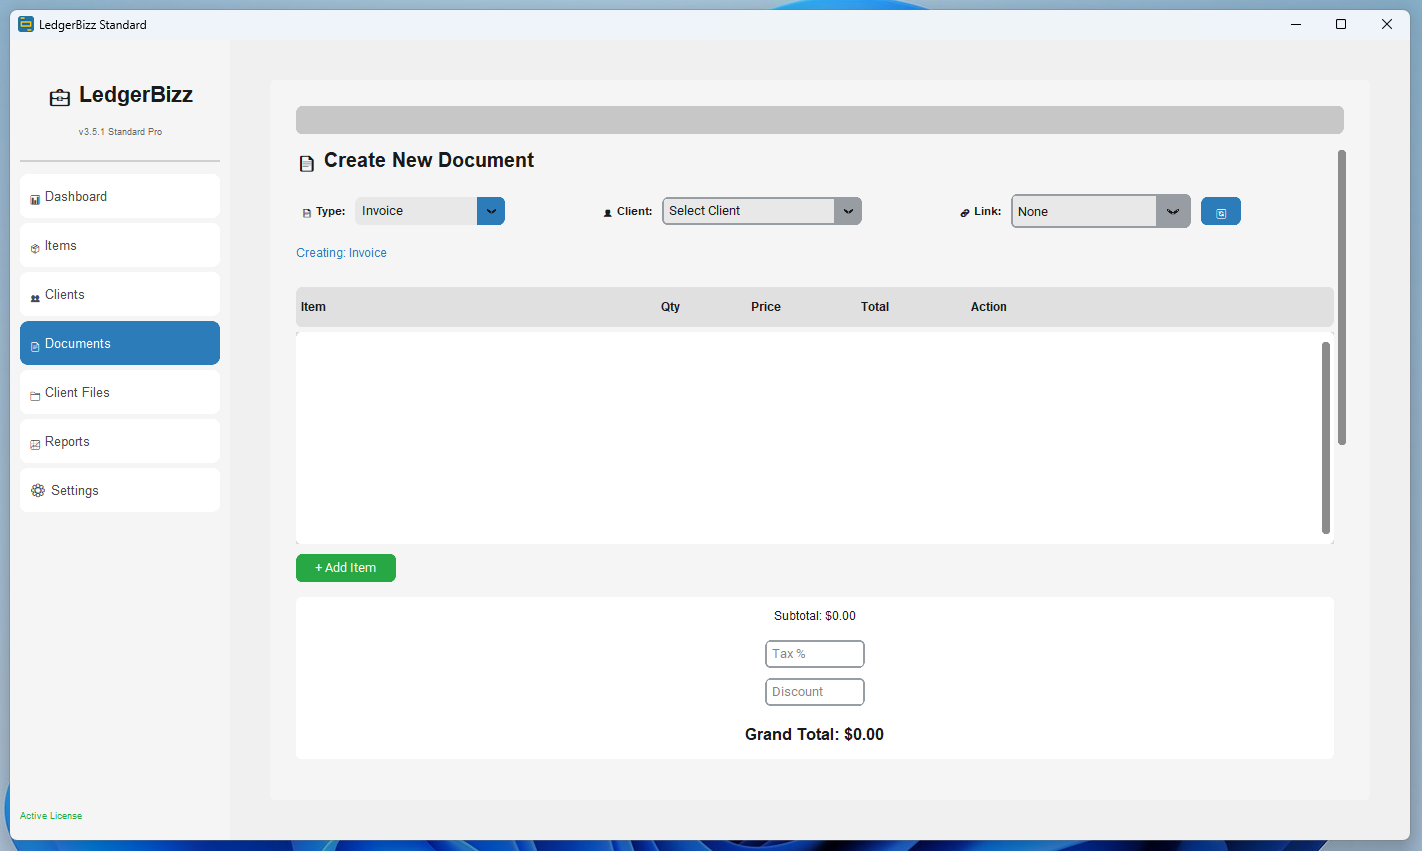Expand the Link dropdown showing None
The height and width of the screenshot is (851, 1422).
[x=1101, y=211]
